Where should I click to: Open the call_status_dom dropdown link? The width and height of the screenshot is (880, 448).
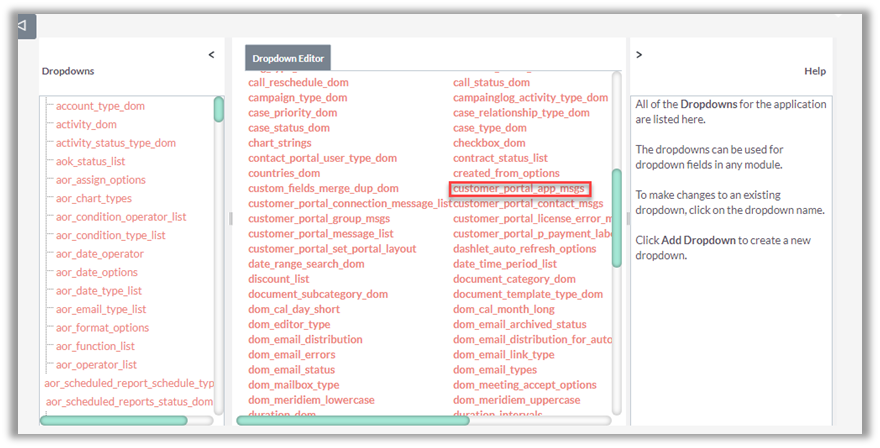[x=491, y=83]
